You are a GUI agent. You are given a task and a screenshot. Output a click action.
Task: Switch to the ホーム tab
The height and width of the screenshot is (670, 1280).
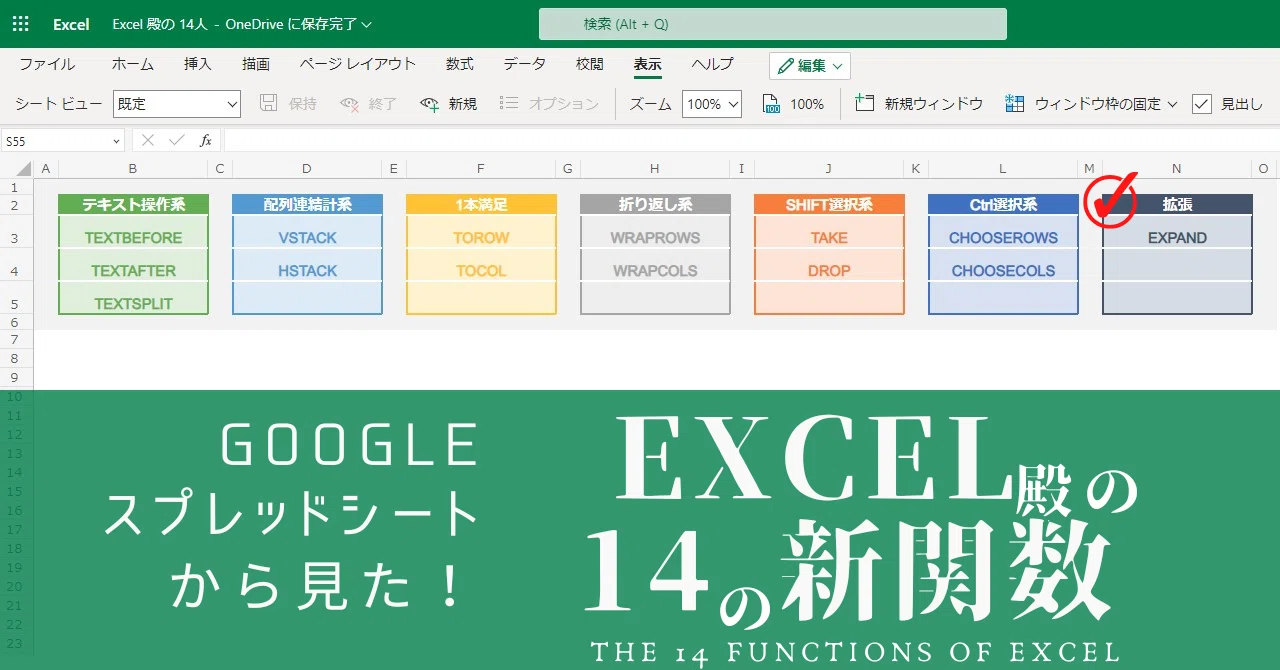[133, 64]
